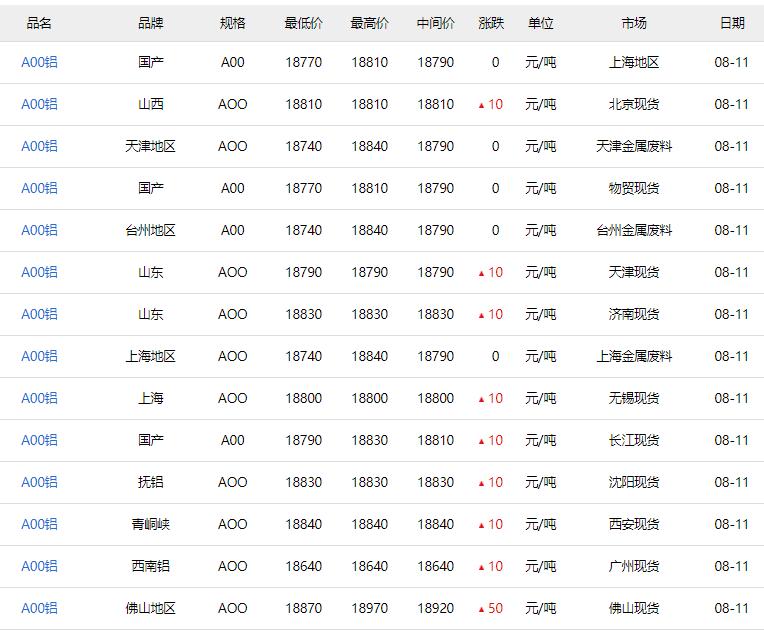Follow the A00铝 link for 西南铝
This screenshot has width=764, height=635.
(40, 566)
